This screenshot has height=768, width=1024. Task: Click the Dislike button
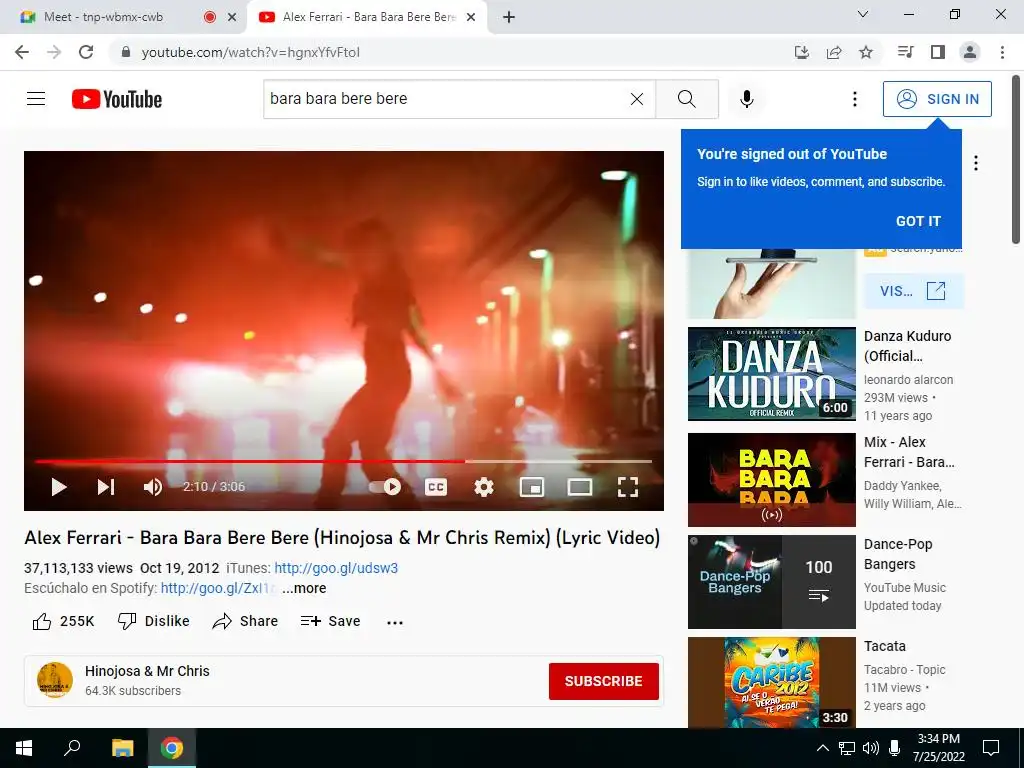(x=153, y=621)
